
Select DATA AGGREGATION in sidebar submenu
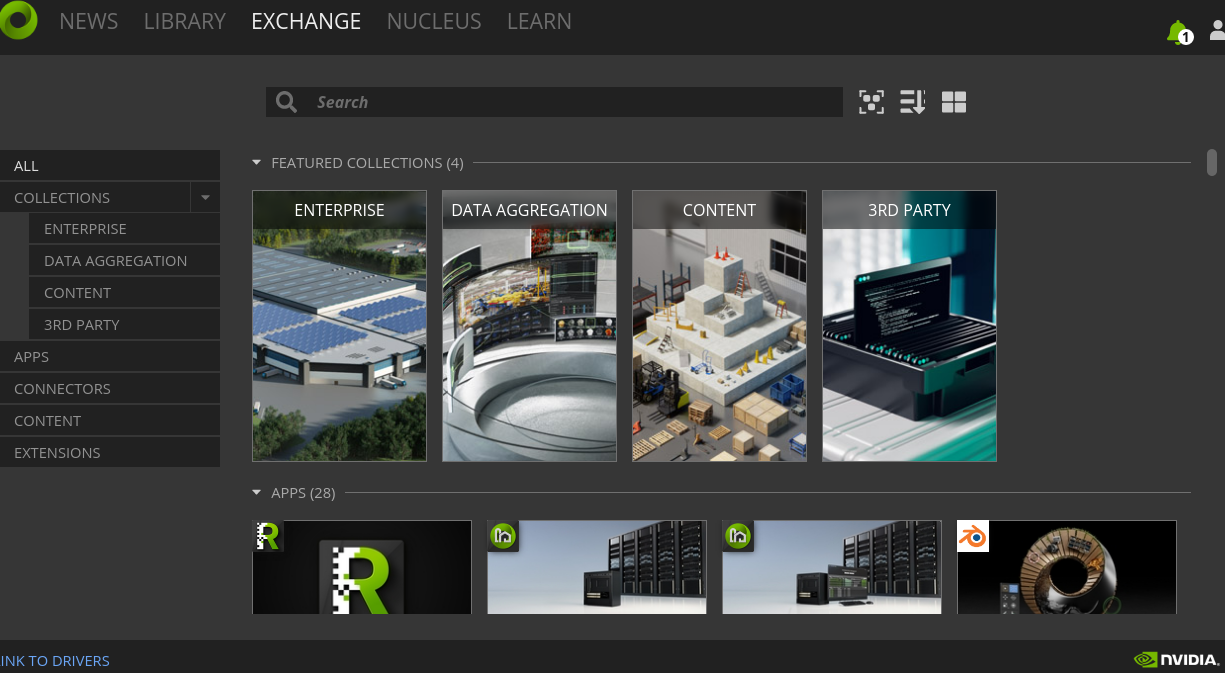tap(125, 261)
